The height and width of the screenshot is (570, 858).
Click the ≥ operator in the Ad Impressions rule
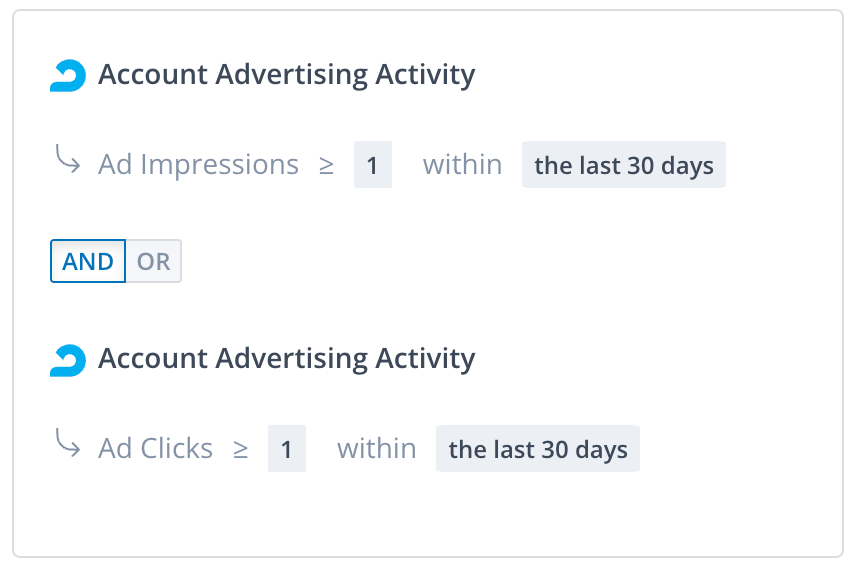pyautogui.click(x=326, y=165)
